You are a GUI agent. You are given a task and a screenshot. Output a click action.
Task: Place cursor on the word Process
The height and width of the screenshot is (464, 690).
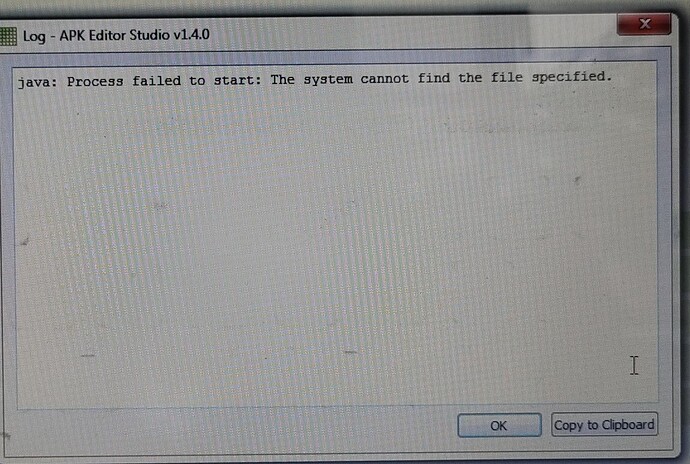pos(95,81)
